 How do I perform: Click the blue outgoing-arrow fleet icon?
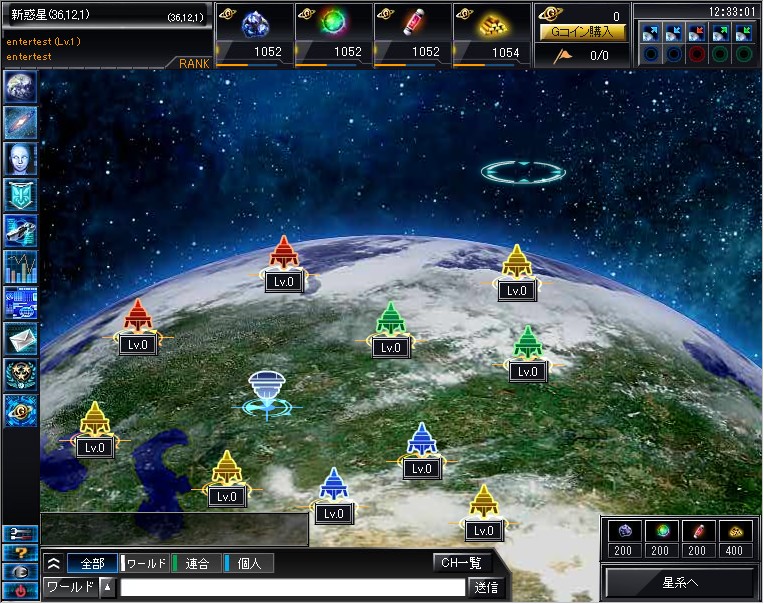pos(651,33)
